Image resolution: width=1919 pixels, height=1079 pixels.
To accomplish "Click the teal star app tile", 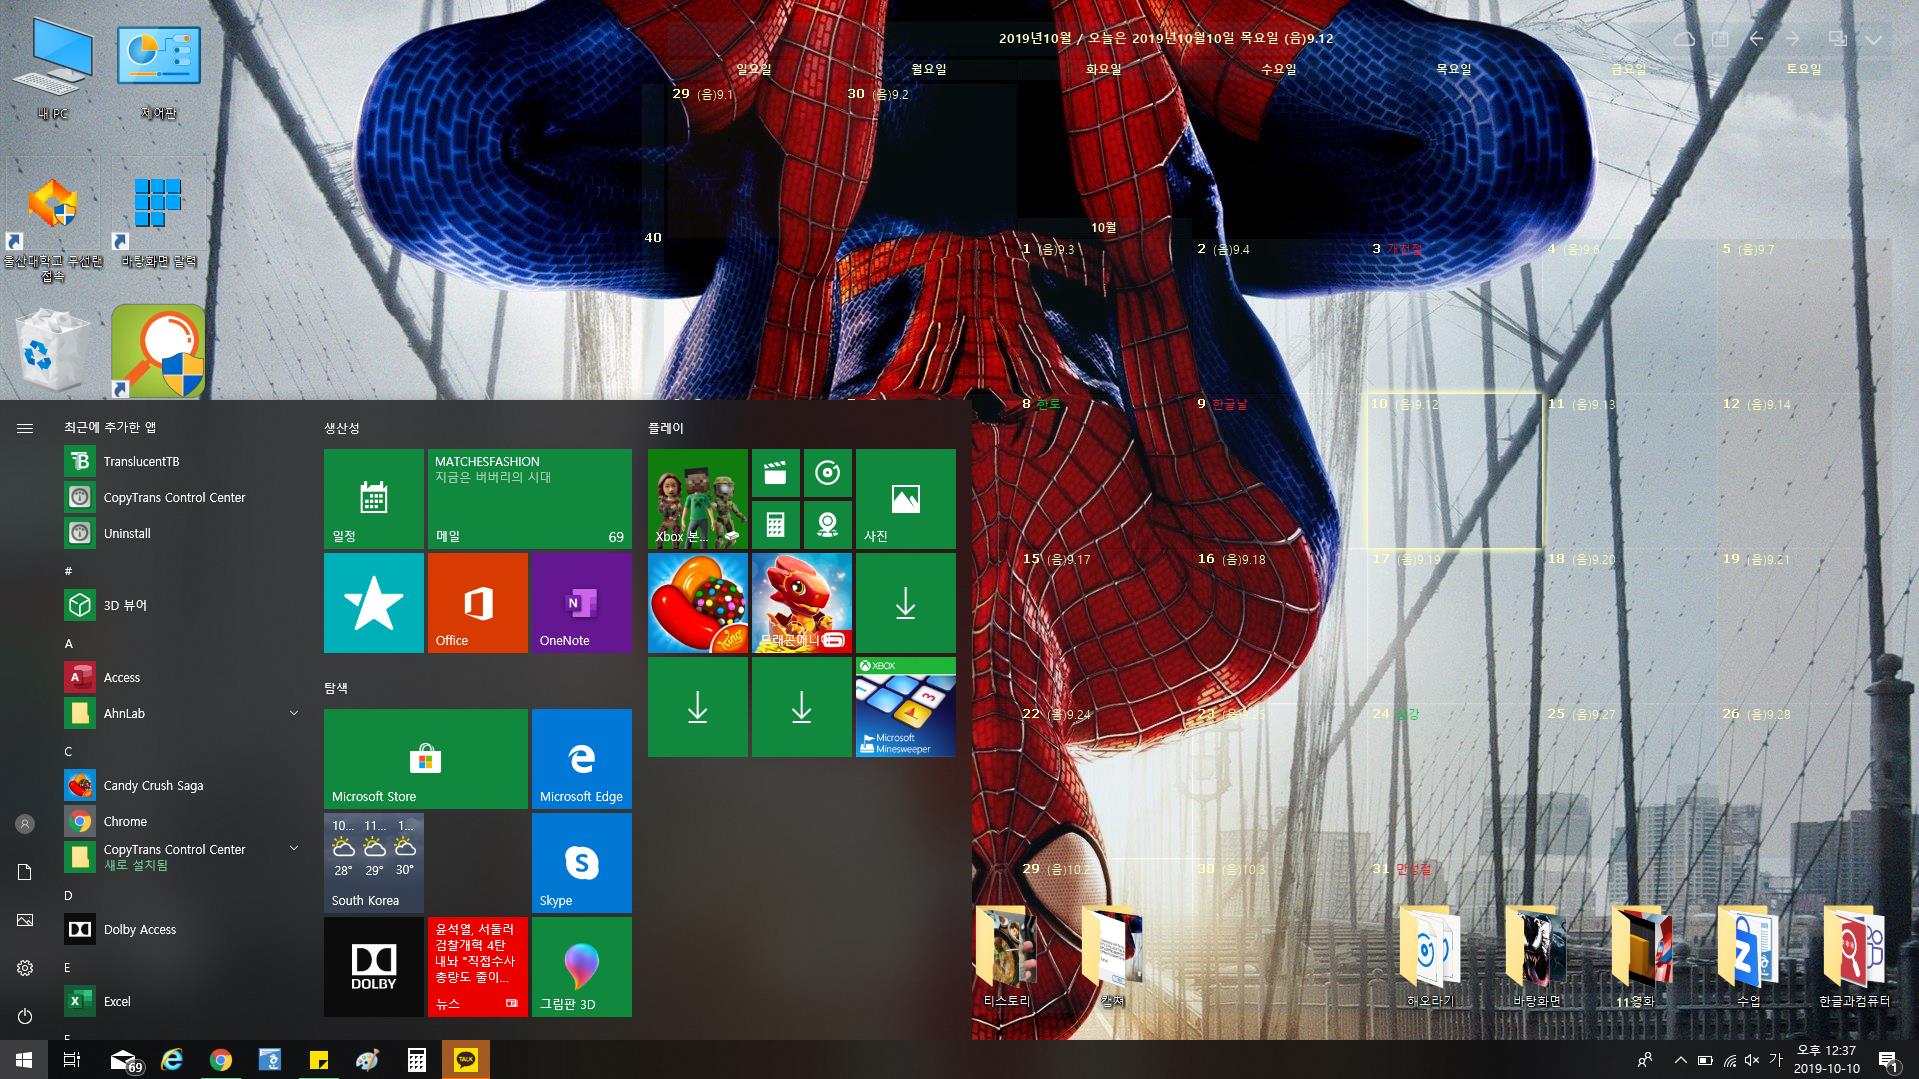I will 374,603.
